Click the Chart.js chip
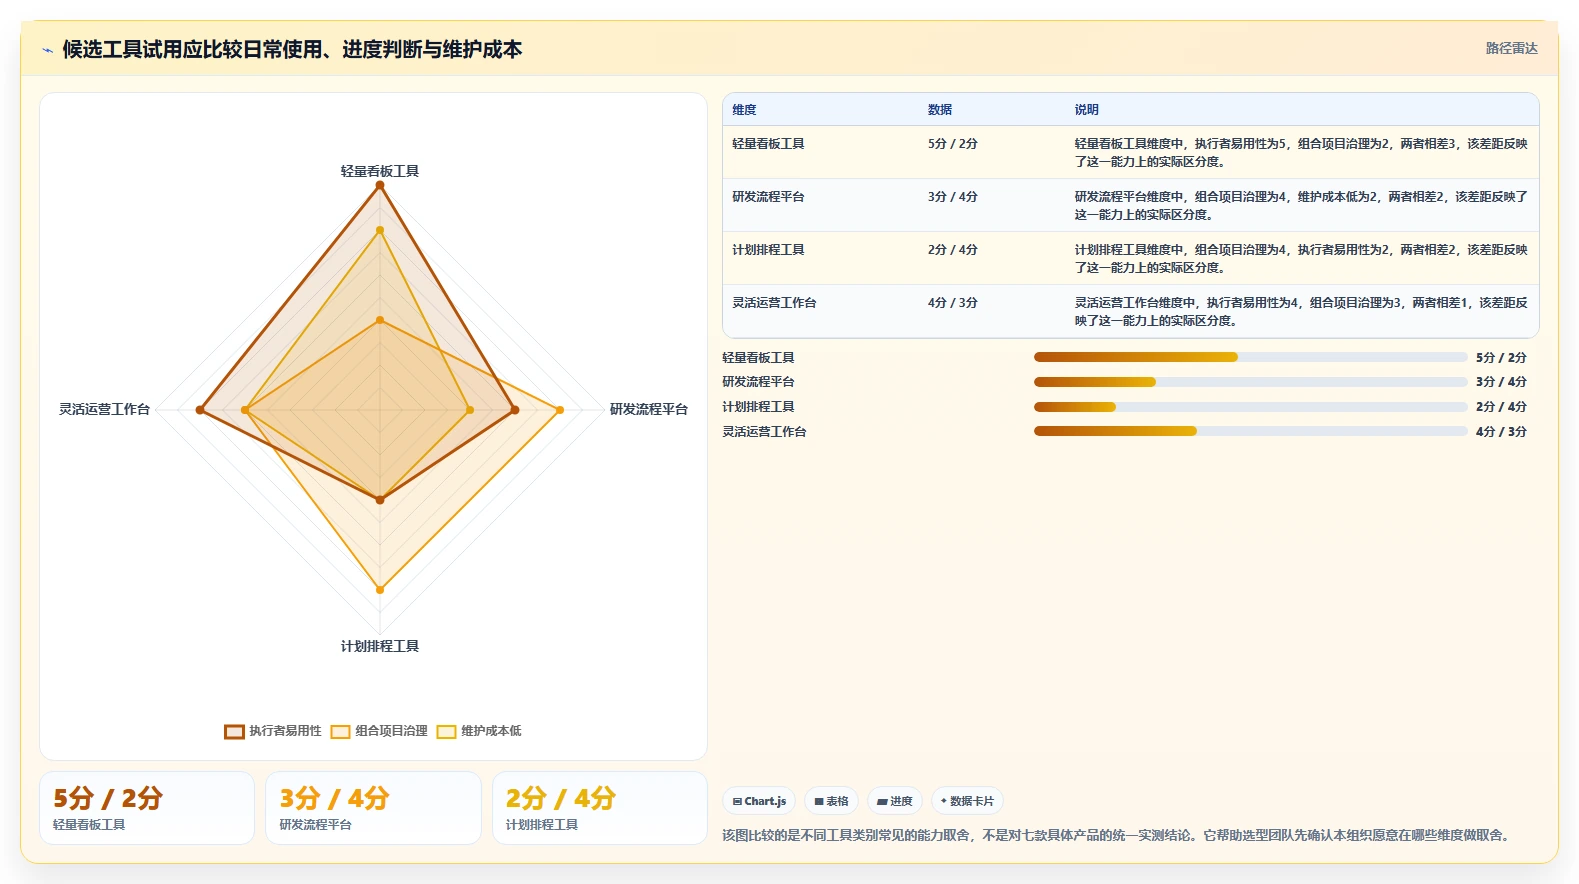The image size is (1579, 884). [759, 801]
